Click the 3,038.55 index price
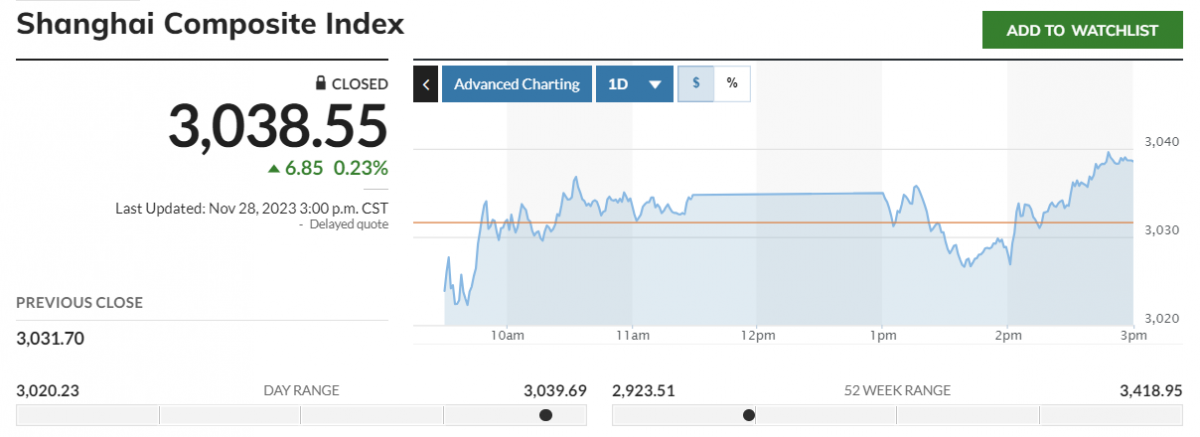This screenshot has height=437, width=1200. click(x=277, y=126)
